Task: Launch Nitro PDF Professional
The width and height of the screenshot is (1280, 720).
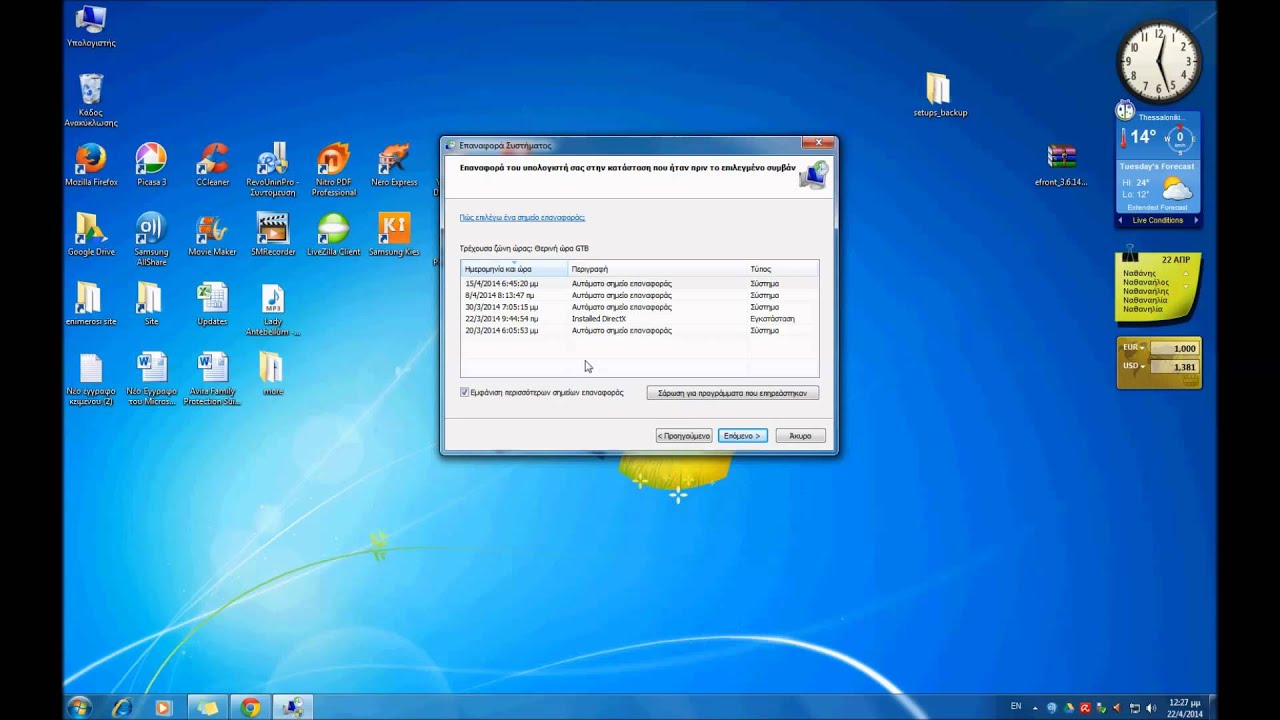Action: pos(333,170)
